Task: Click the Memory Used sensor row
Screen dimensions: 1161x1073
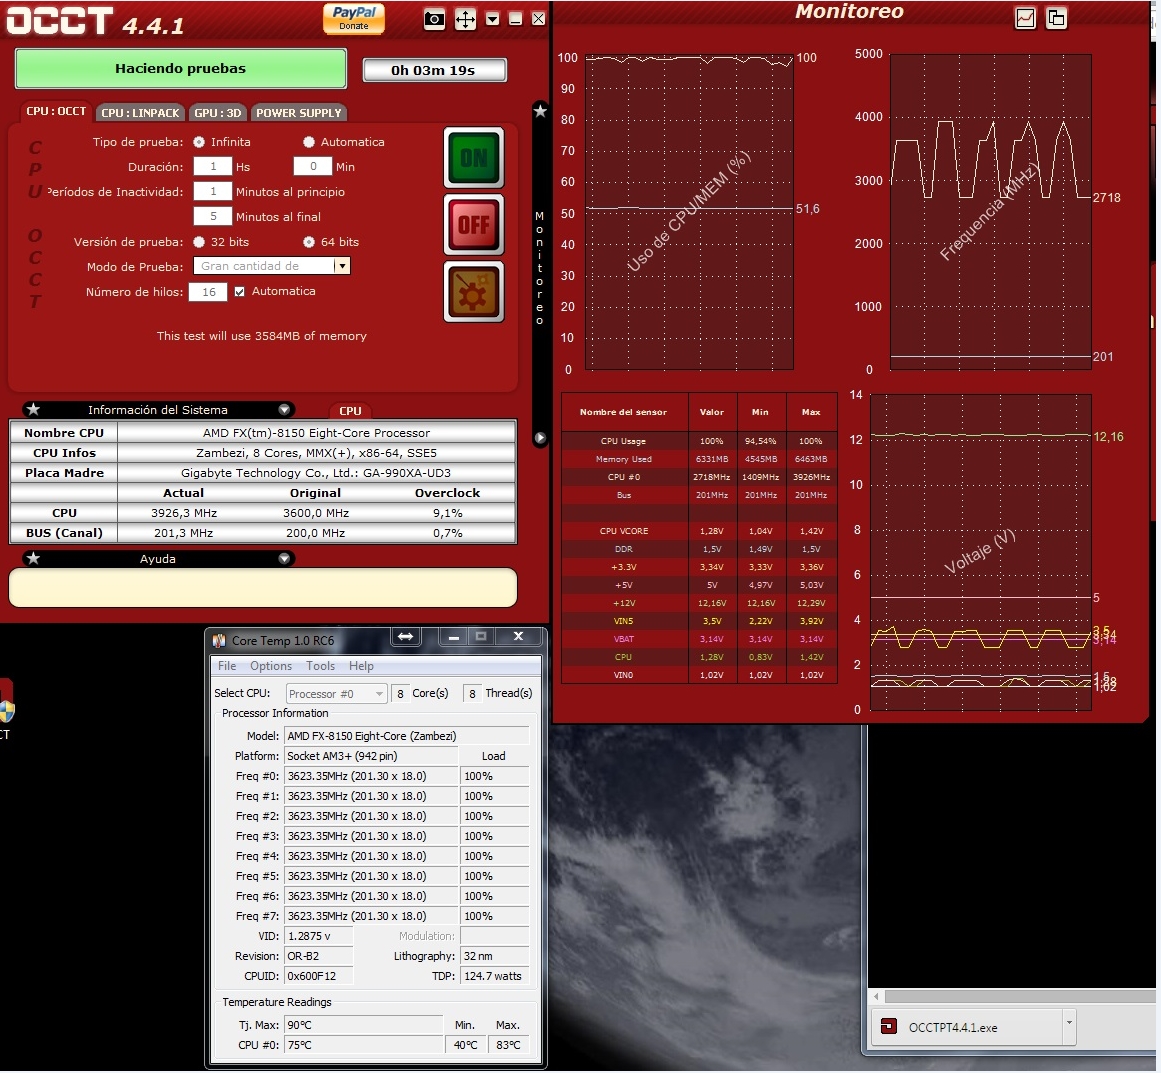Action: tap(700, 459)
